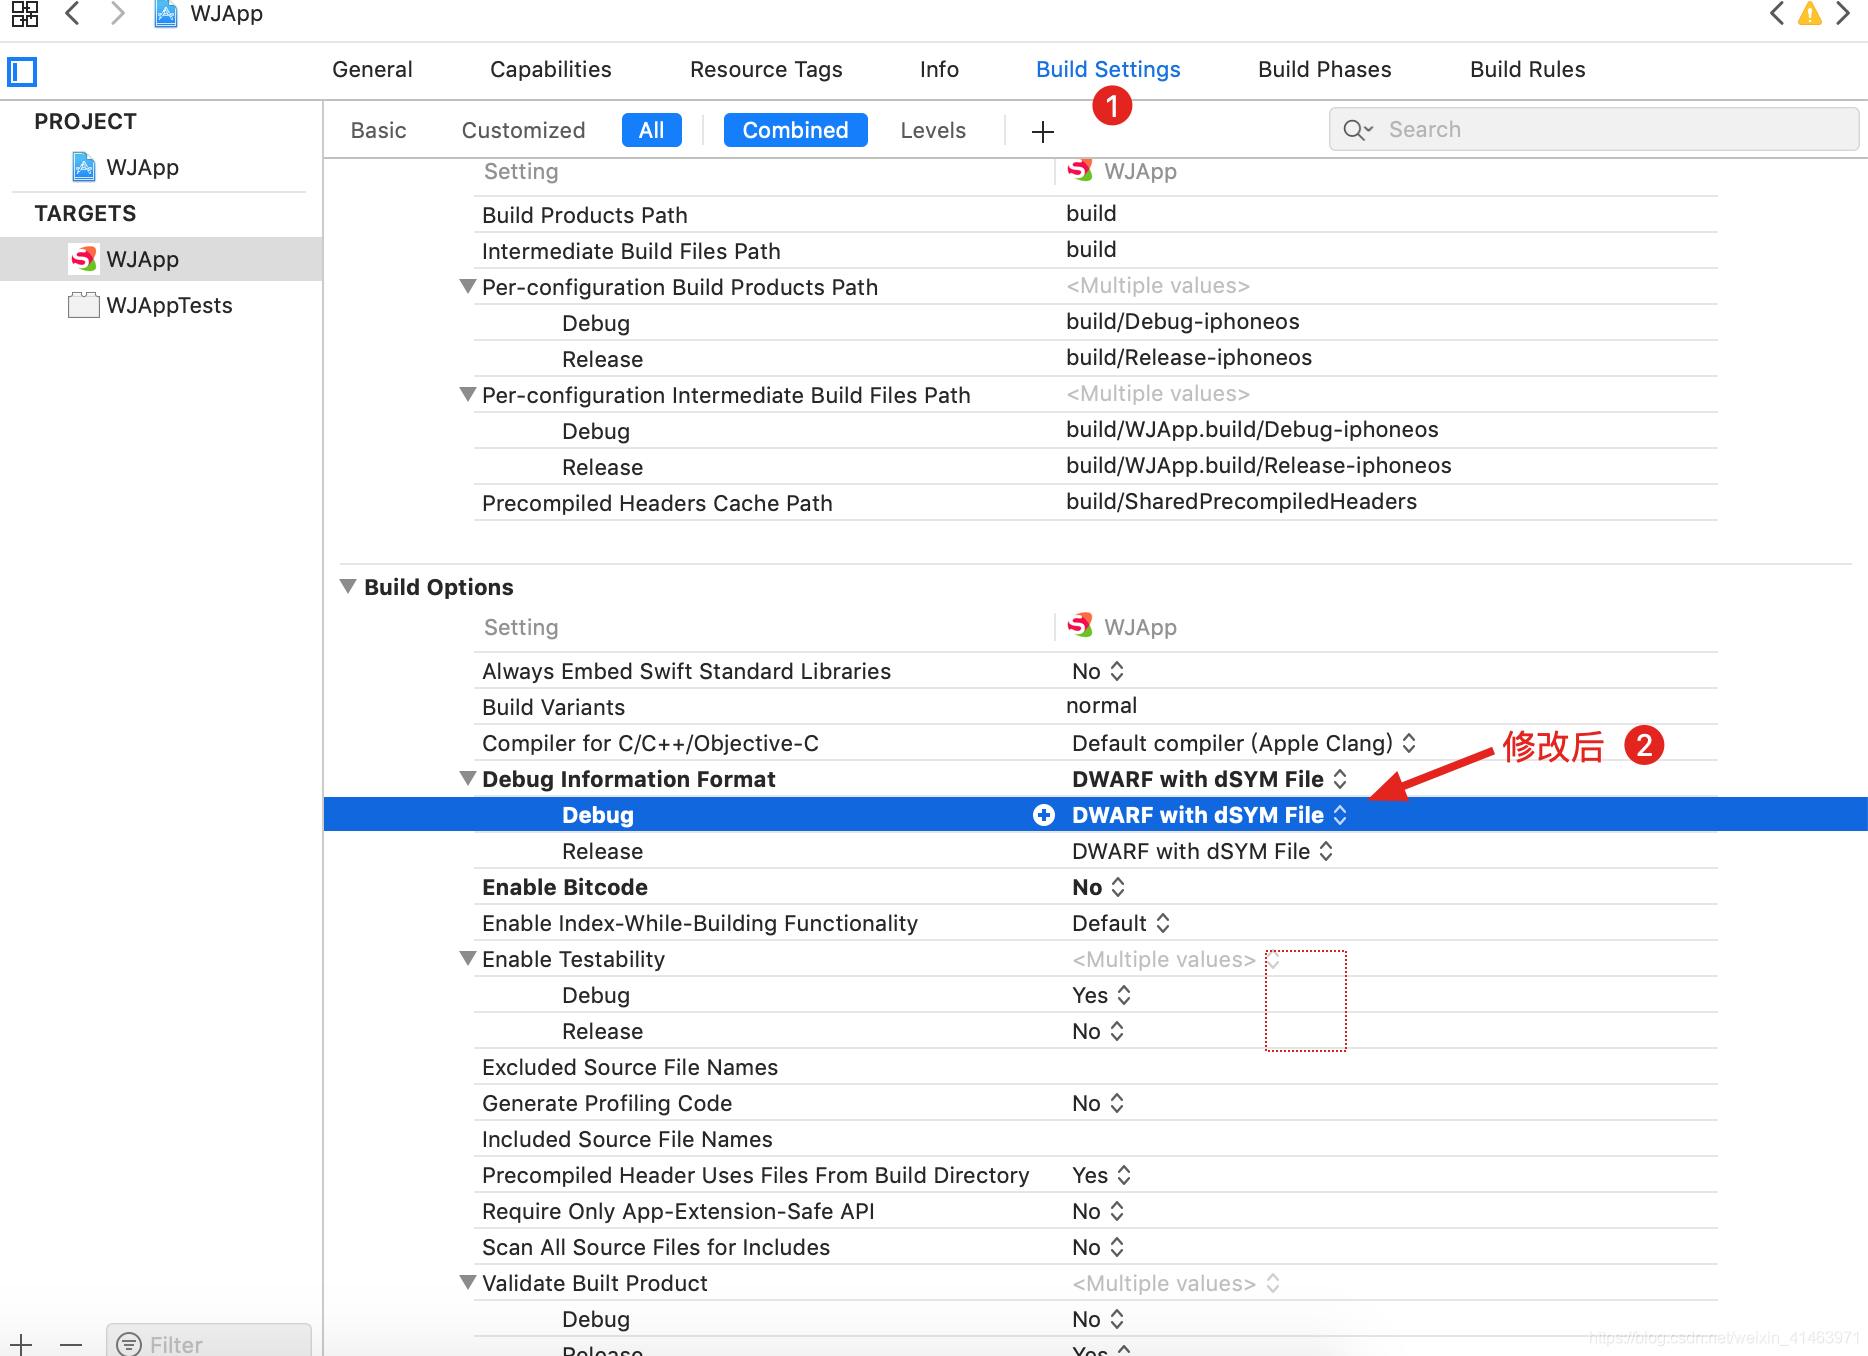Click the search magnifier icon
This screenshot has height=1356, width=1868.
[x=1357, y=130]
